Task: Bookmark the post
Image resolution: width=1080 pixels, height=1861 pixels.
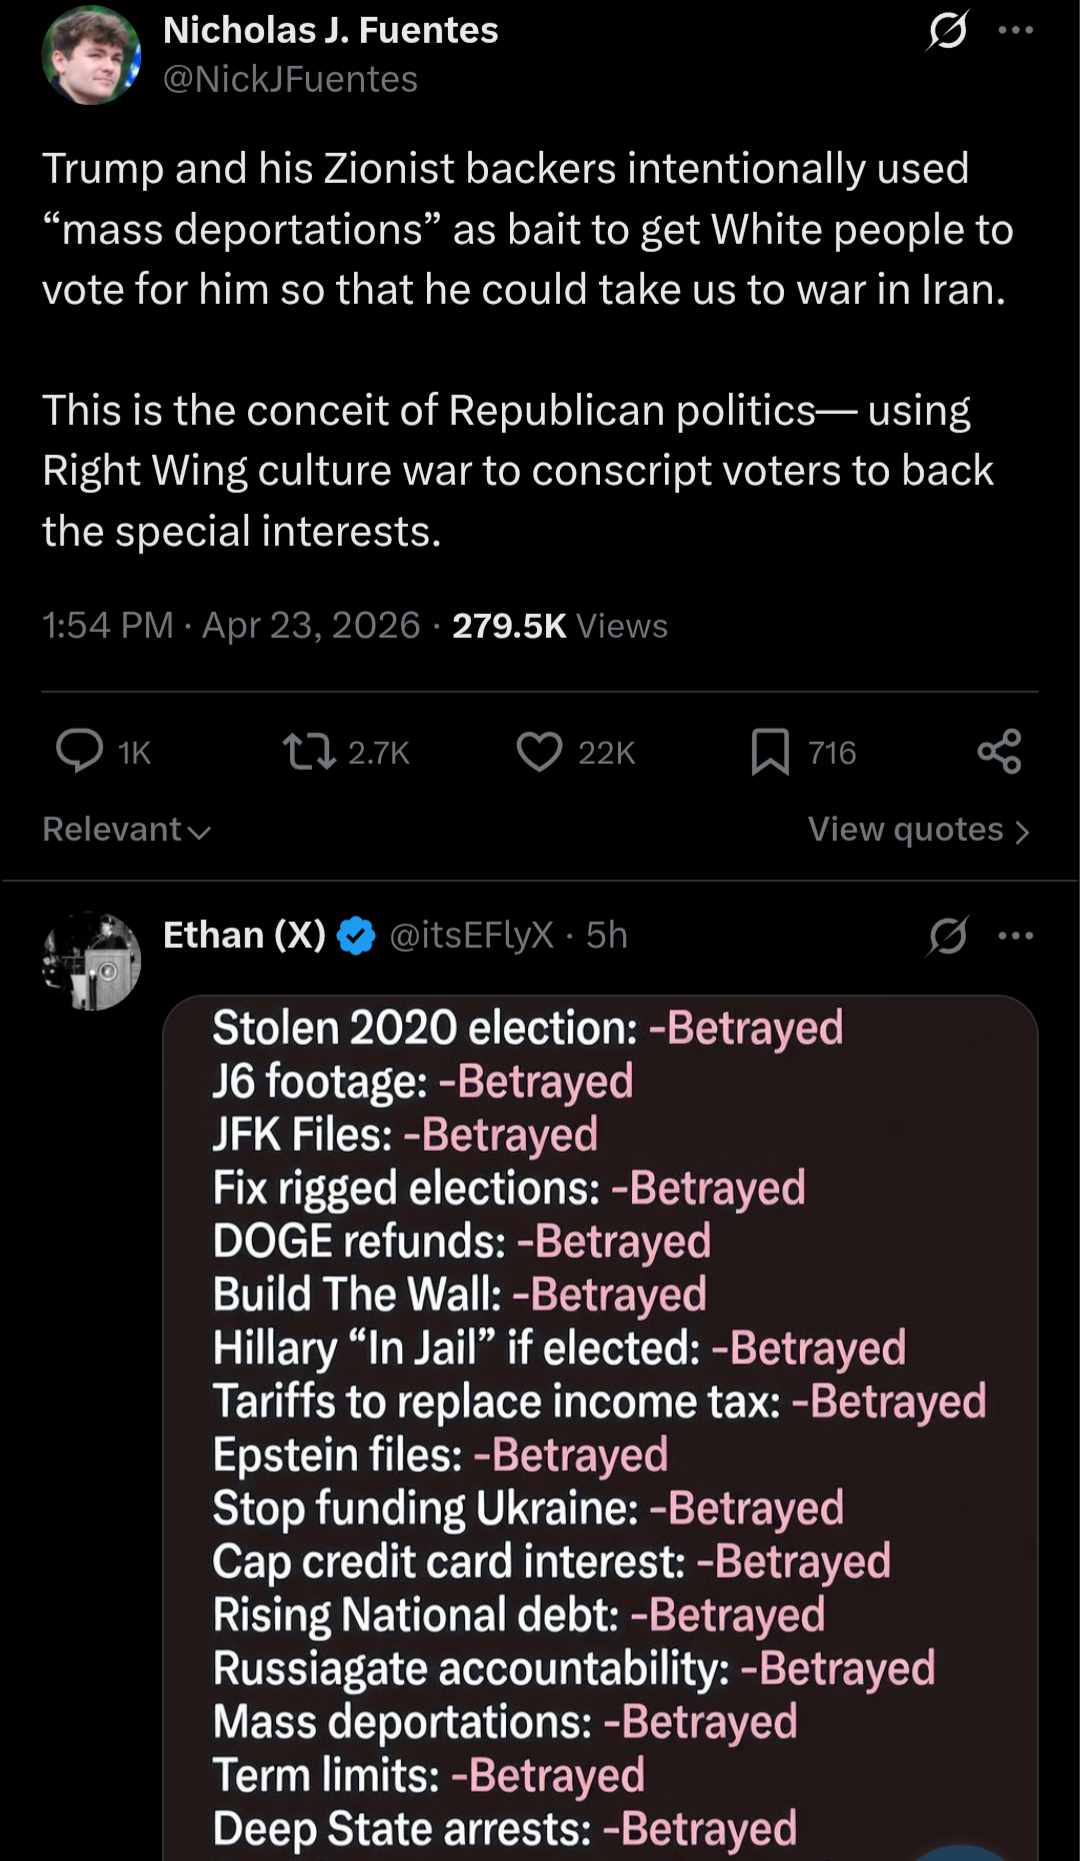Action: point(770,751)
